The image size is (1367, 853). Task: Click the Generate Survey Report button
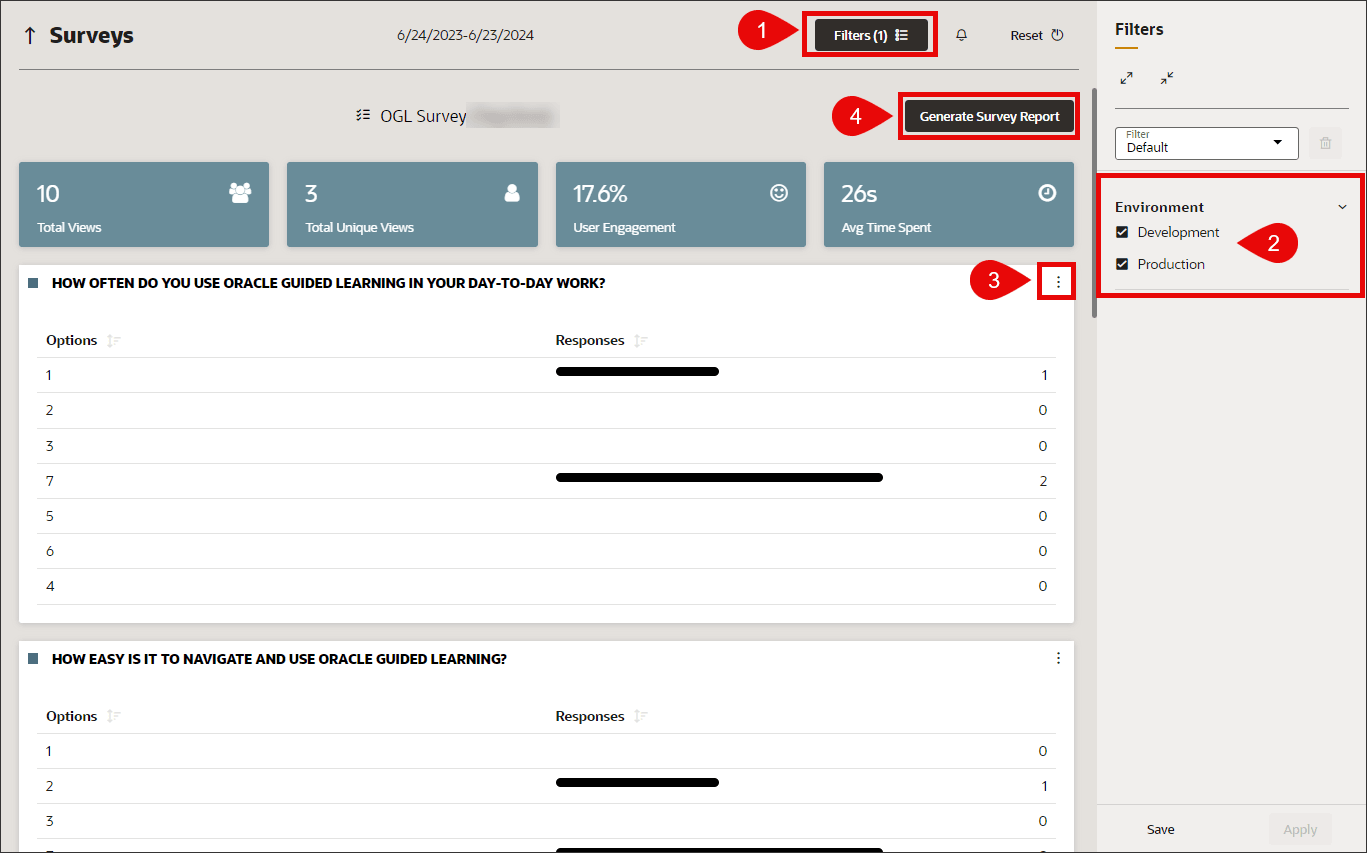click(x=988, y=116)
